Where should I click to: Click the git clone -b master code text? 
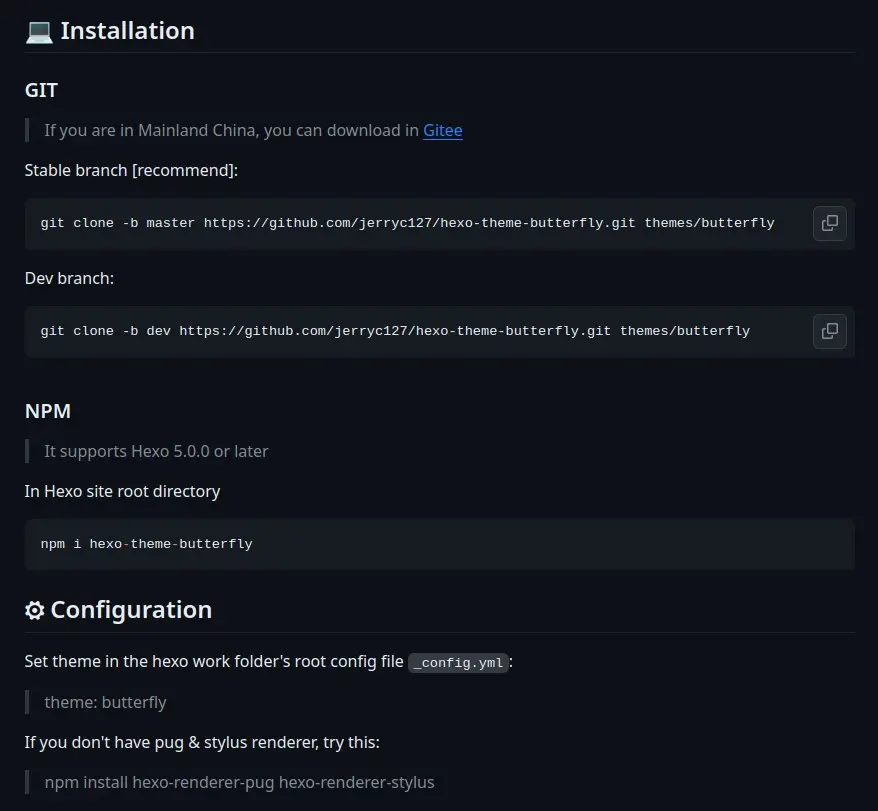tap(407, 223)
